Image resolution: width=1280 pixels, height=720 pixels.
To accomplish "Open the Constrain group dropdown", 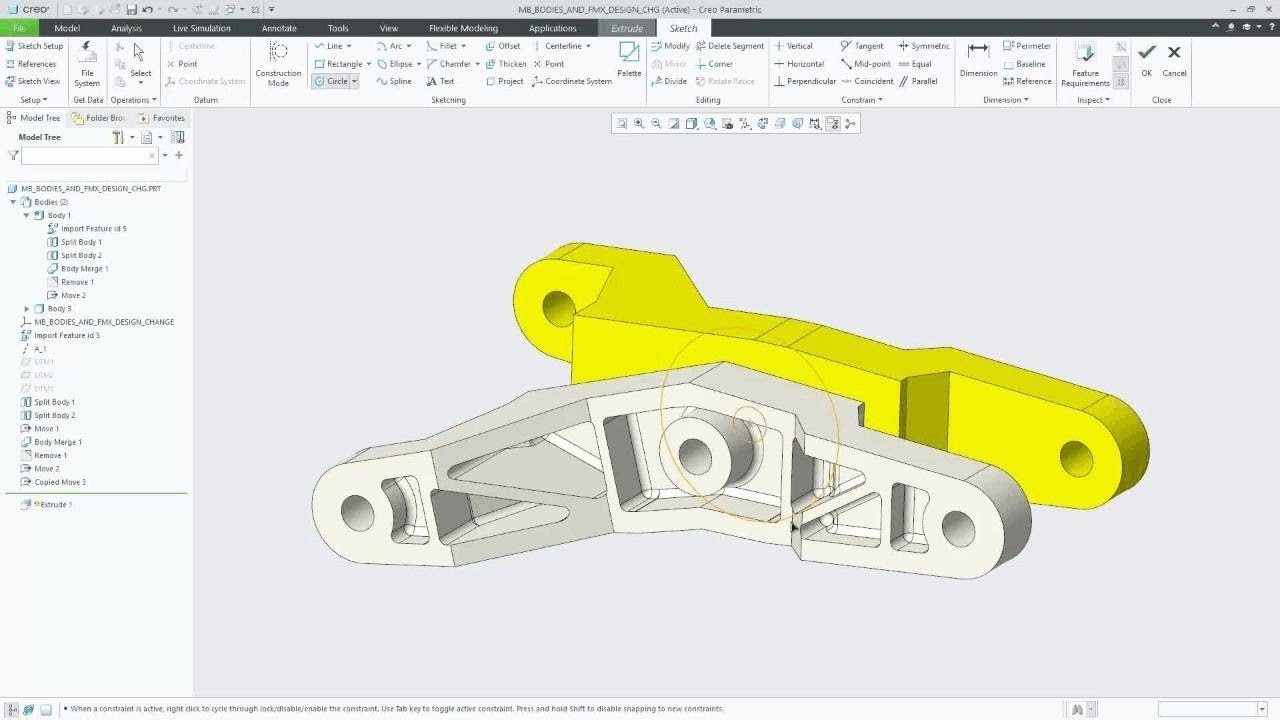I will [861, 100].
